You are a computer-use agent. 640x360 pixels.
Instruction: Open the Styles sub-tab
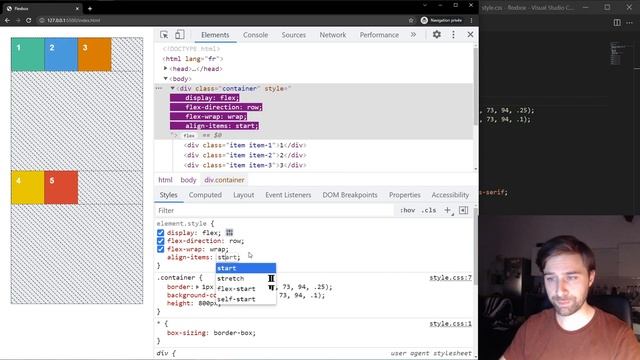coord(169,195)
